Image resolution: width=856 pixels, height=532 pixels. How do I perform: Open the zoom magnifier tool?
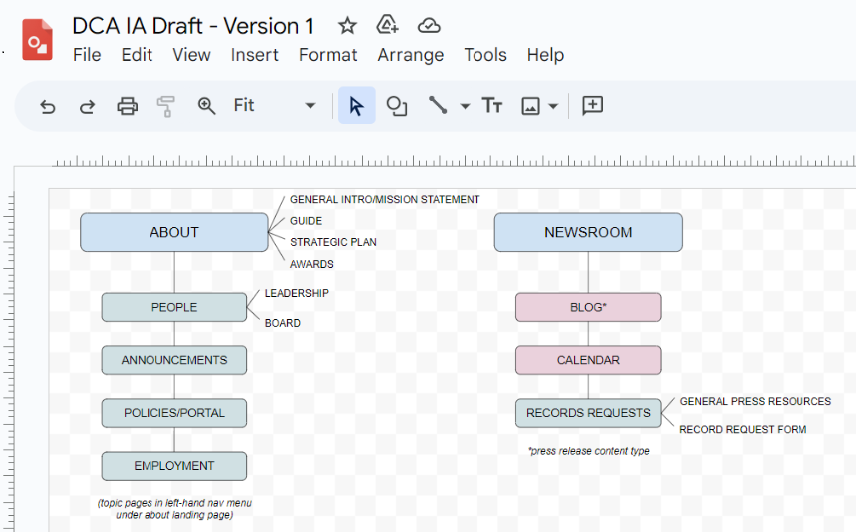206,106
